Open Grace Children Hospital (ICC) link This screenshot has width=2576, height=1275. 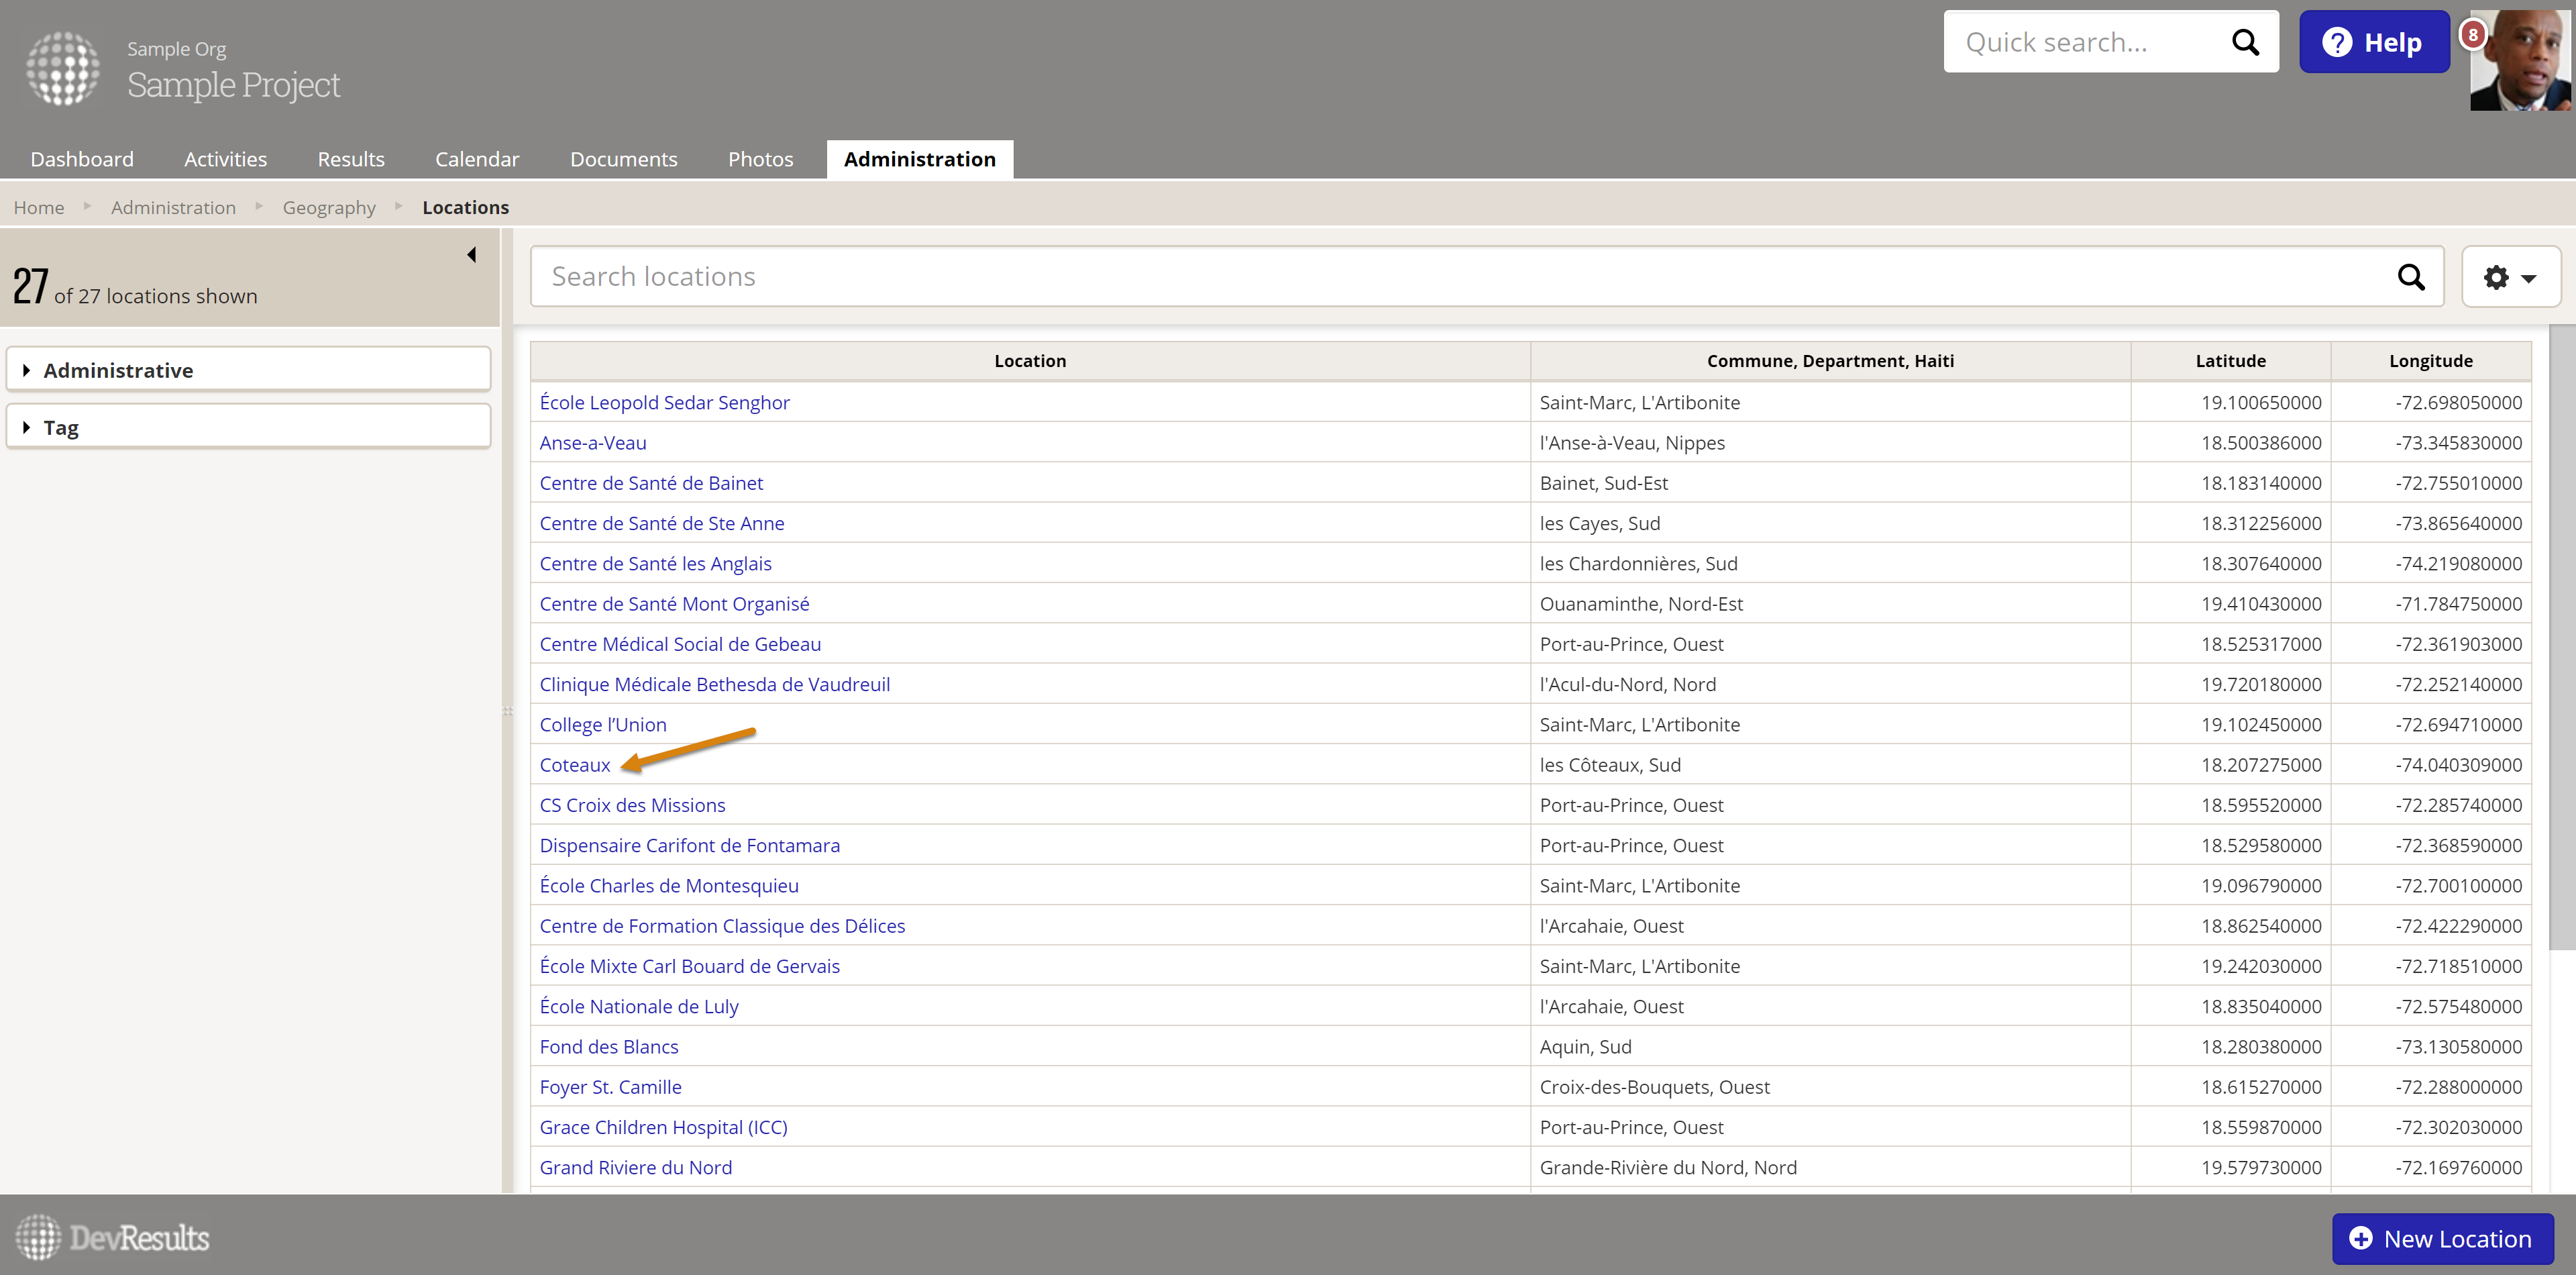663,1127
